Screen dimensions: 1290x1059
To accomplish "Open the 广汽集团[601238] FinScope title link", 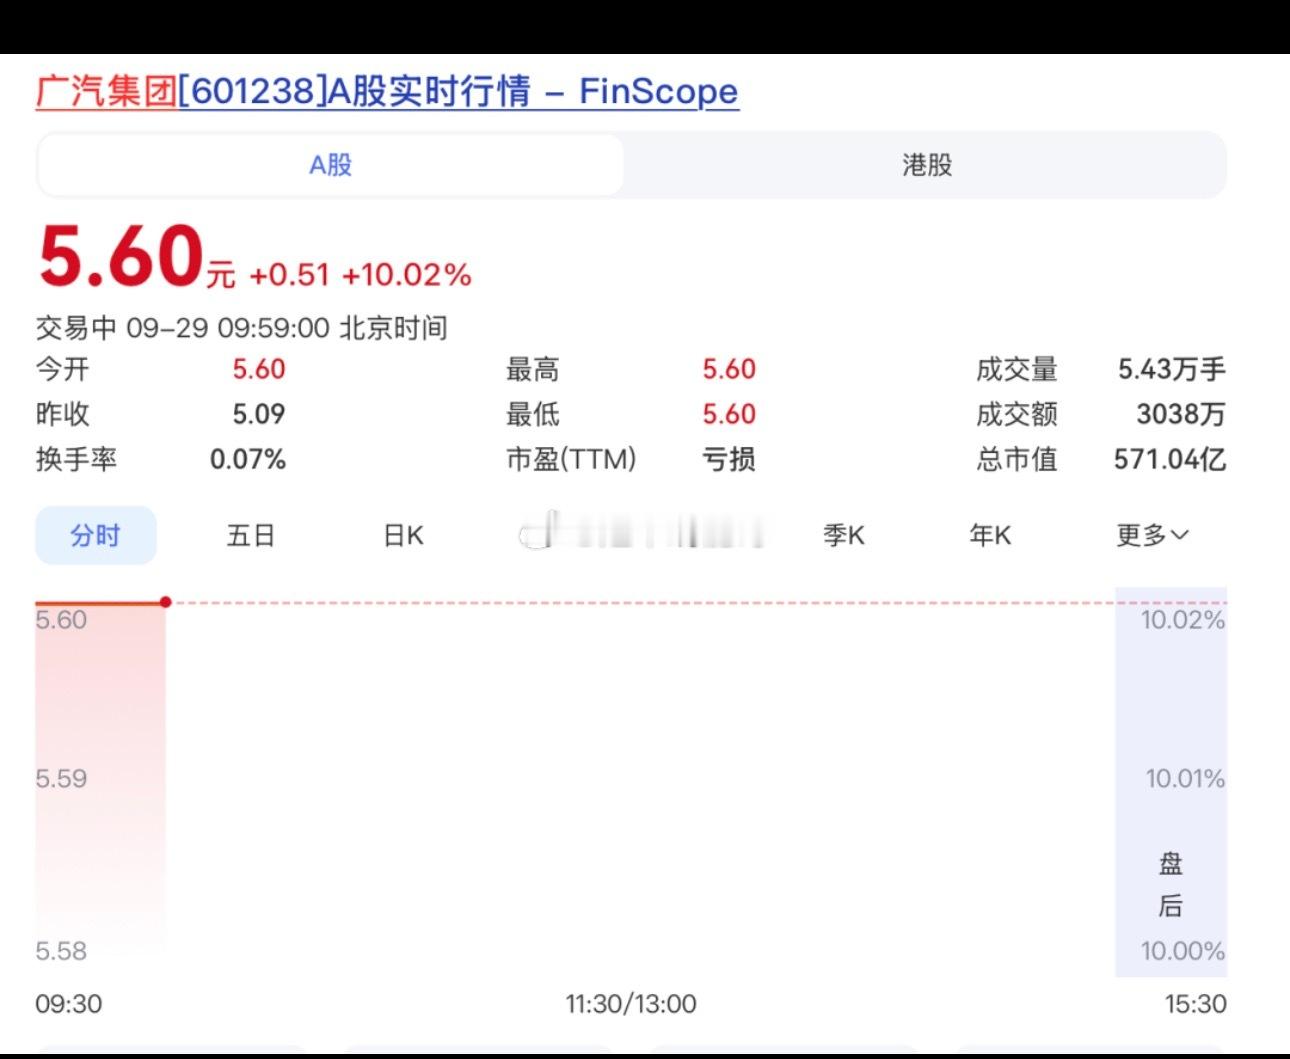I will click(x=387, y=91).
